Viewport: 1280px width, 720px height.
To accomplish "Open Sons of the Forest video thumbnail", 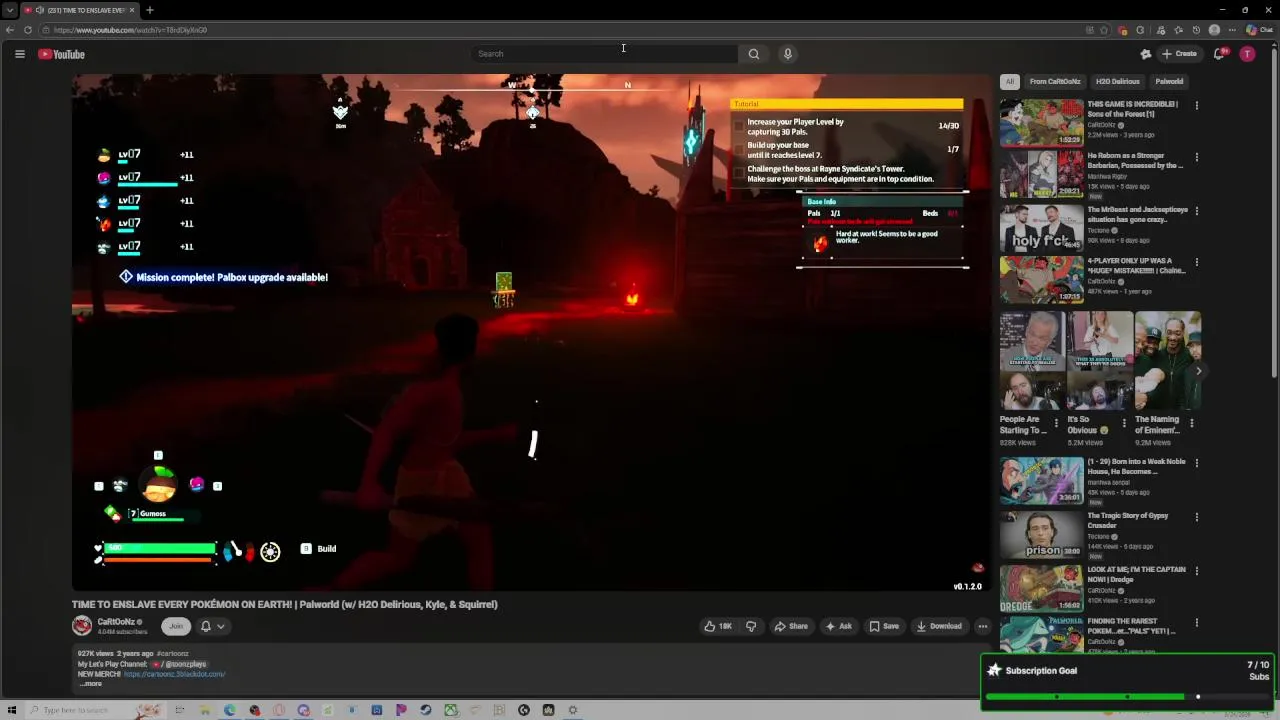I will click(x=1042, y=123).
